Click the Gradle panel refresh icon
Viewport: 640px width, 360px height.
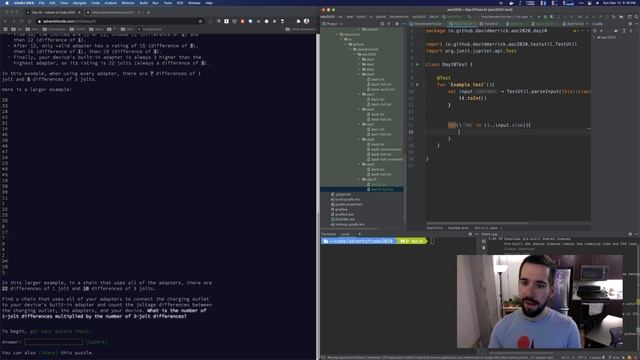pos(595,31)
